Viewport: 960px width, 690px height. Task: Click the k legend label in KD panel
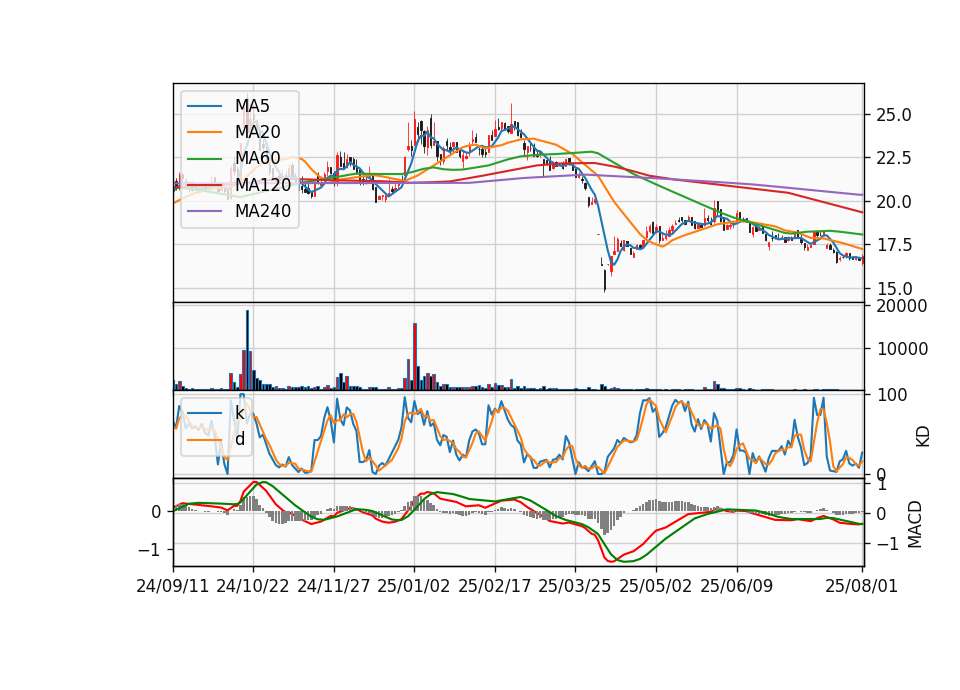pyautogui.click(x=240, y=413)
